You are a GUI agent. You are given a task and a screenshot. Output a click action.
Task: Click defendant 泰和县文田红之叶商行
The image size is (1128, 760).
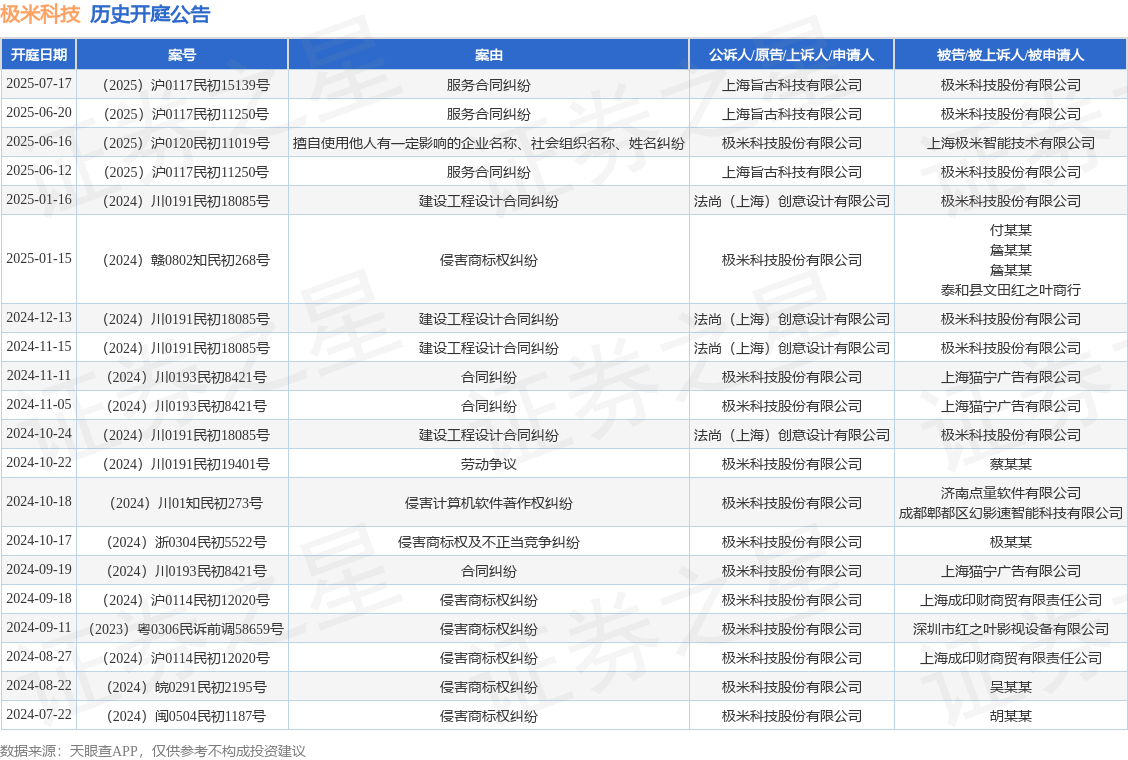(1010, 290)
